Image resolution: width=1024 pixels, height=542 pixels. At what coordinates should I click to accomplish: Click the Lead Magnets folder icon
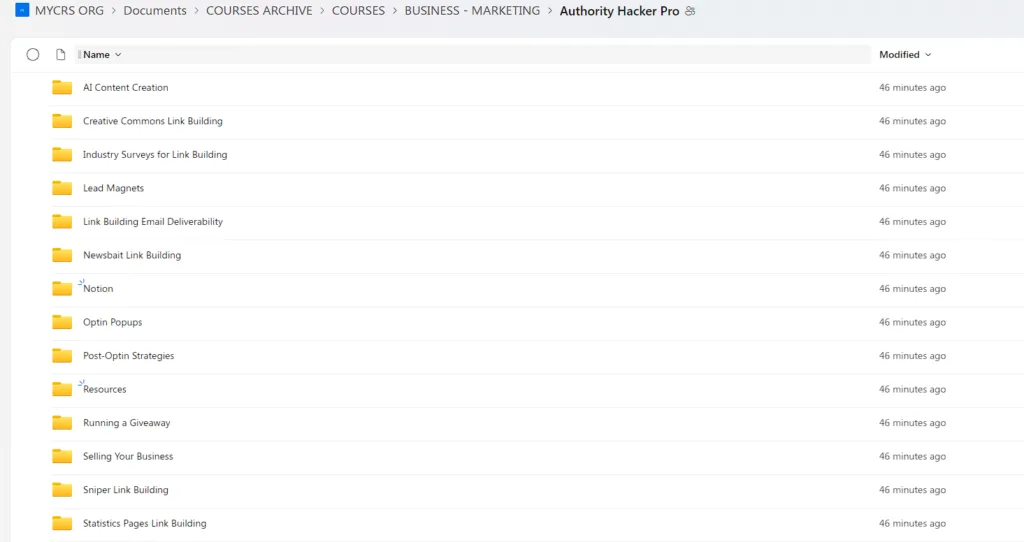pyautogui.click(x=62, y=188)
